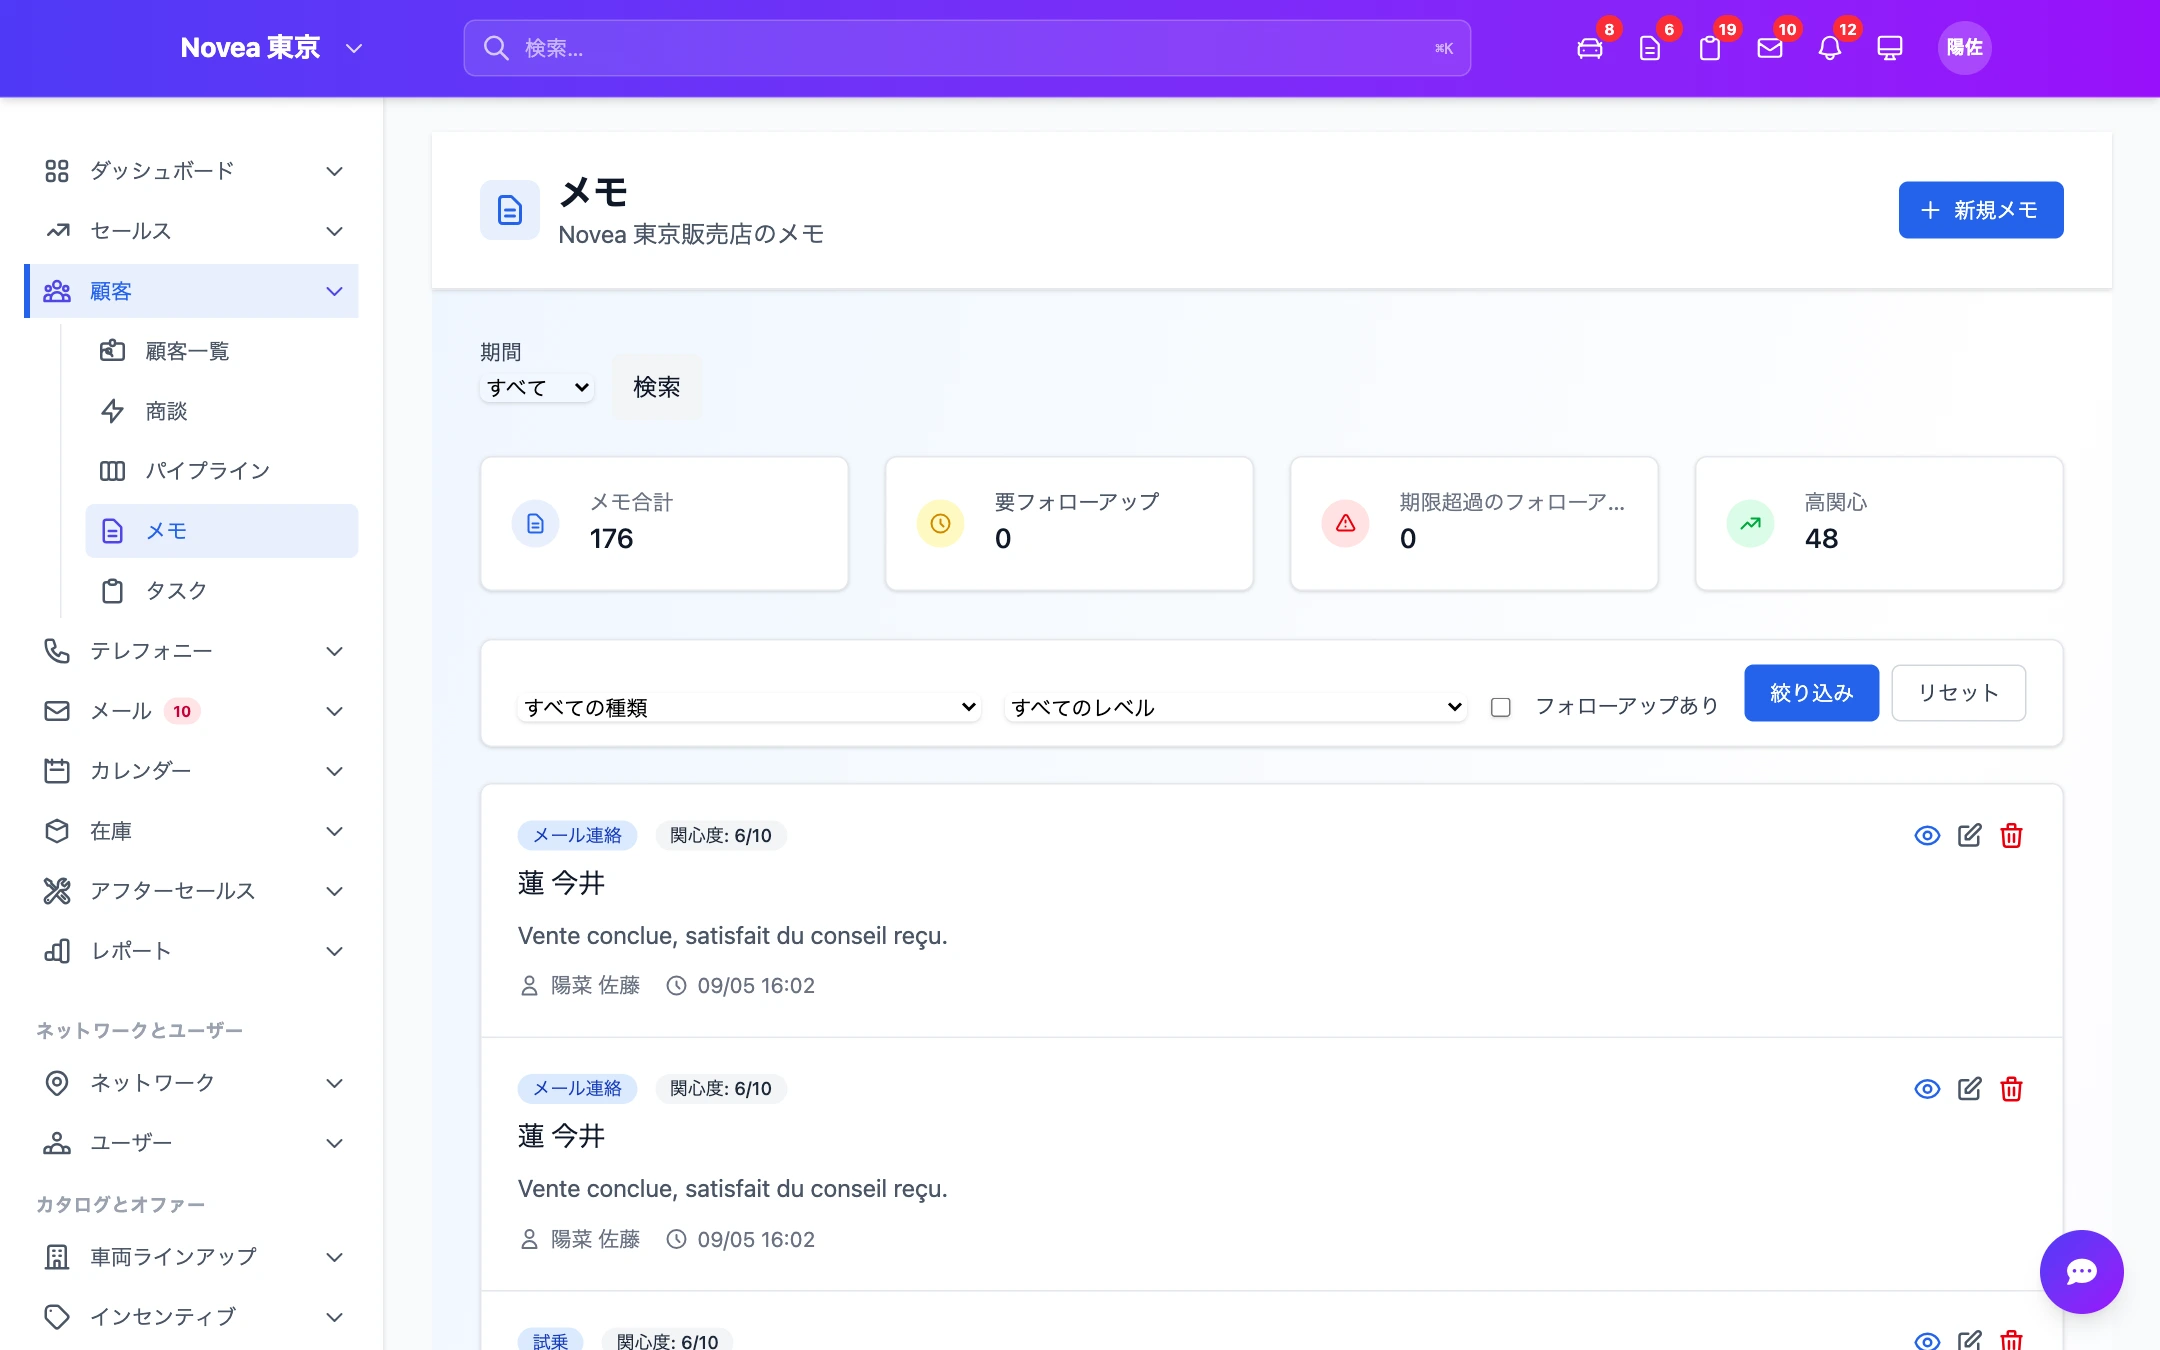Click the メモ page header icon

pos(510,210)
